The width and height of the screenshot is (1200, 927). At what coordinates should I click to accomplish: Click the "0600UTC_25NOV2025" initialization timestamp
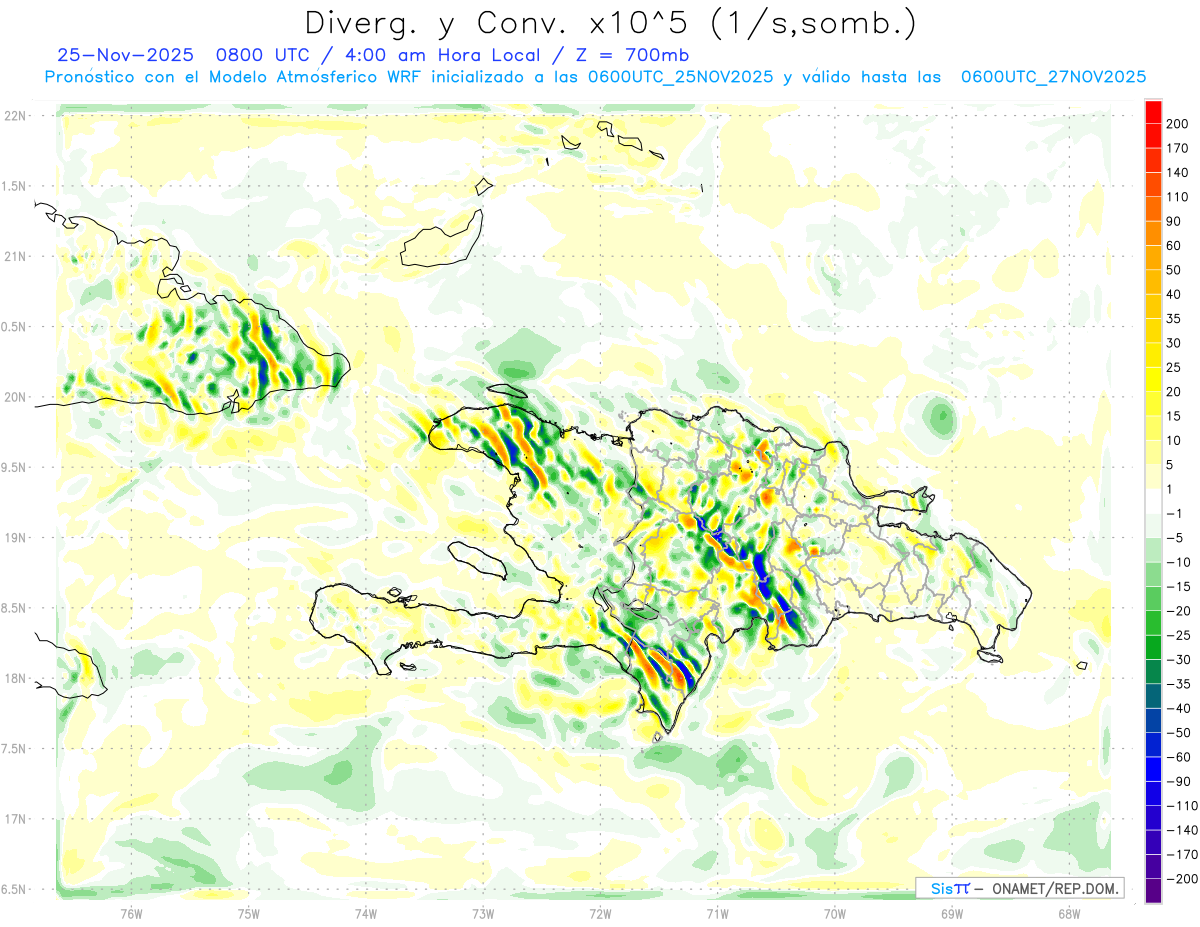tap(680, 77)
